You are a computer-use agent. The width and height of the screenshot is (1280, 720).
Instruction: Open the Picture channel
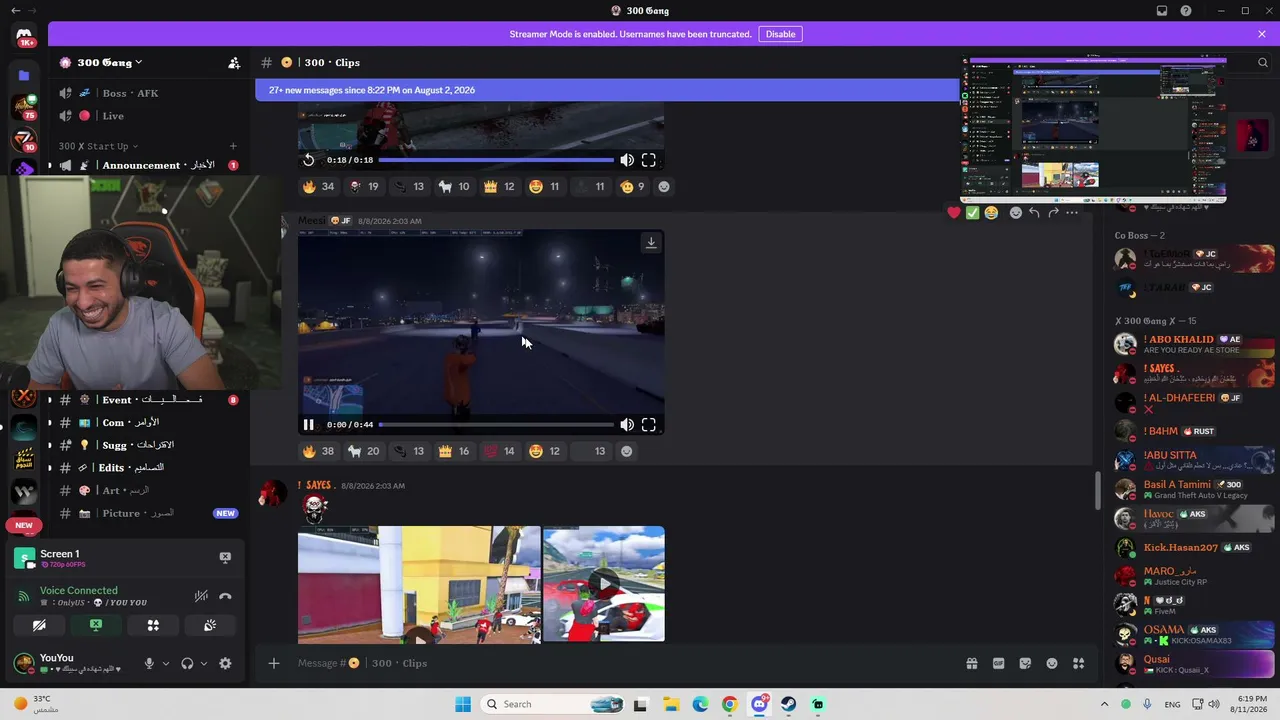[x=149, y=513]
